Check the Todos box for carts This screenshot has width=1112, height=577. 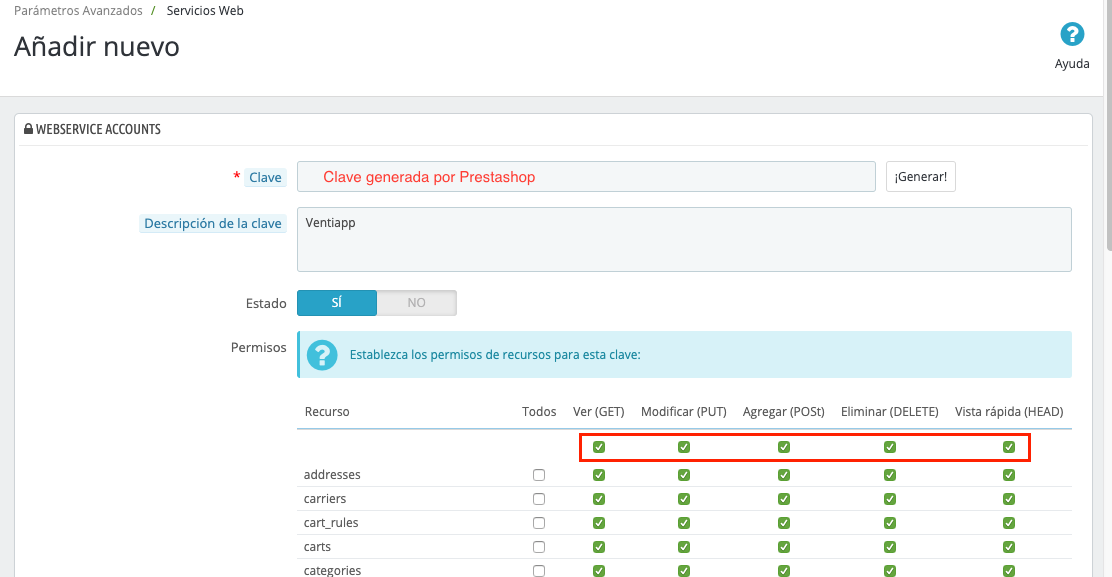pos(539,547)
